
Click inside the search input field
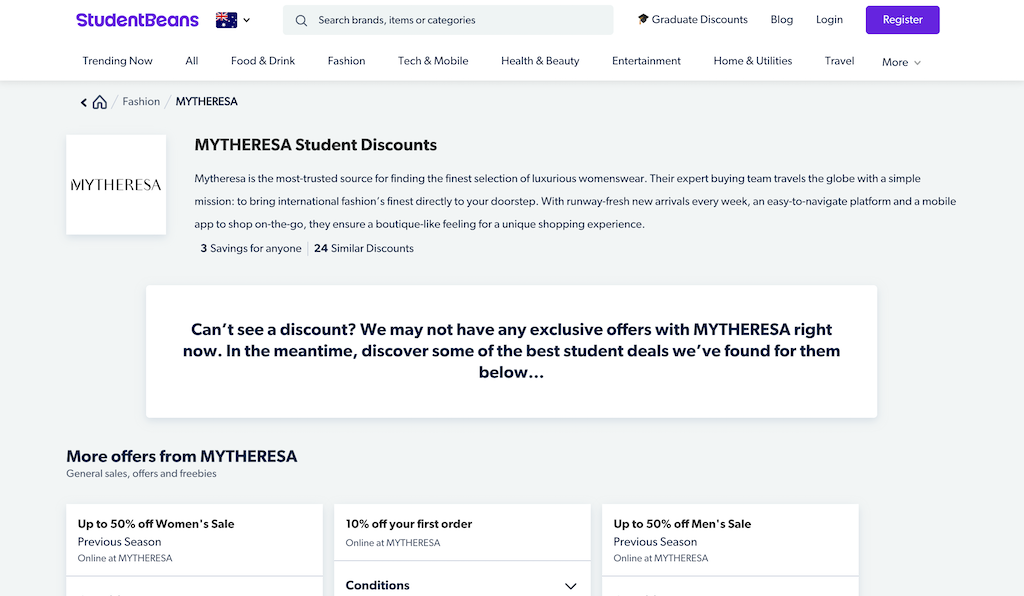tap(450, 19)
